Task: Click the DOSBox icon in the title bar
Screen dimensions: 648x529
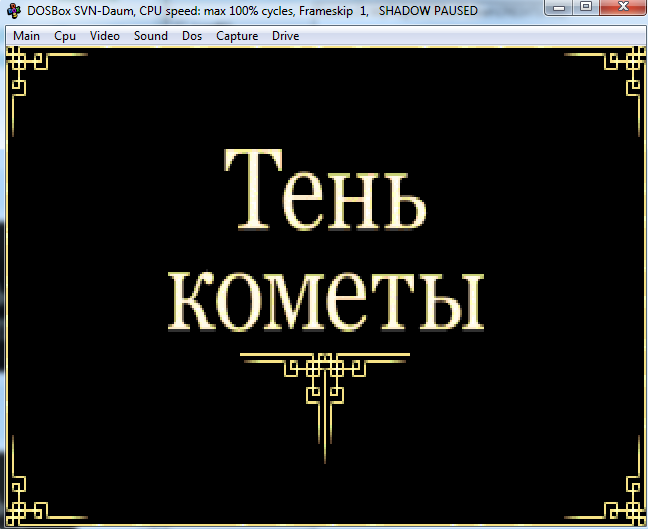Action: click(14, 10)
